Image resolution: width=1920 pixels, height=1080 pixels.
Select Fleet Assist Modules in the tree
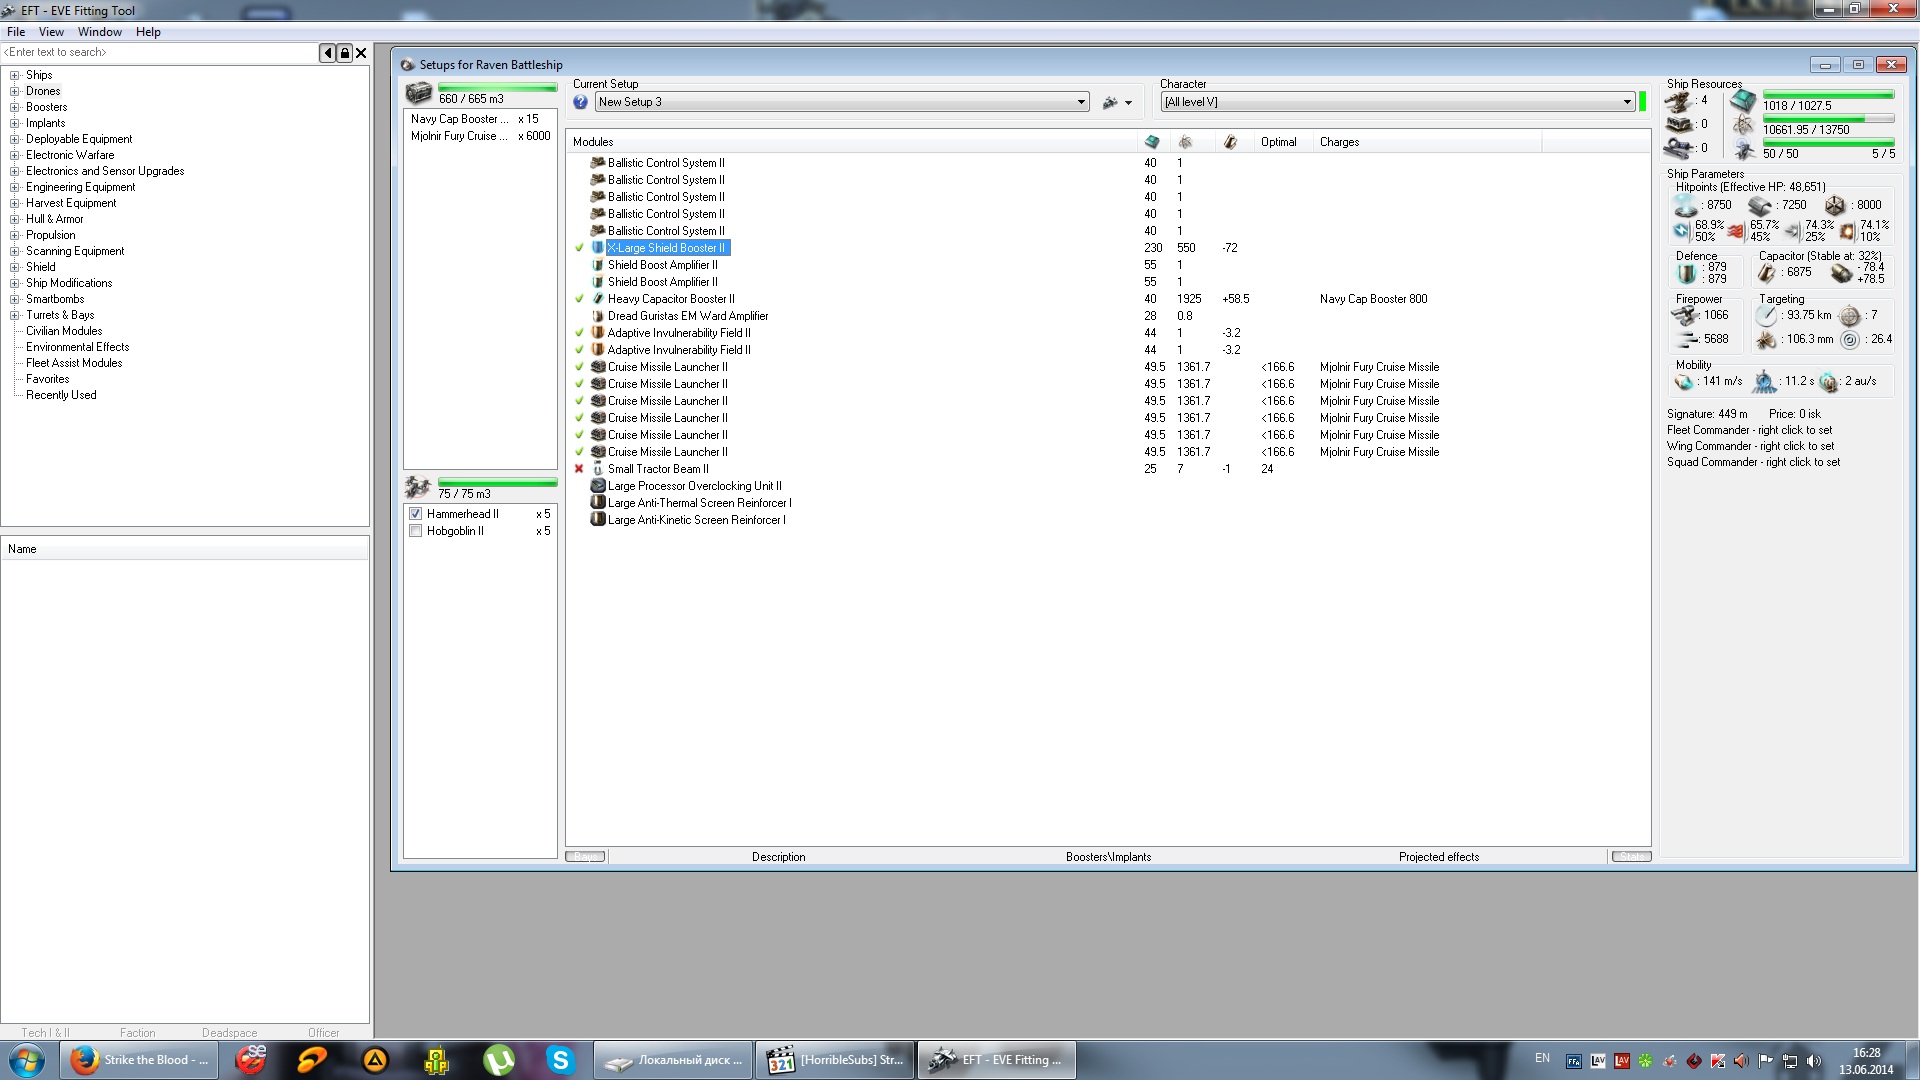tap(74, 363)
